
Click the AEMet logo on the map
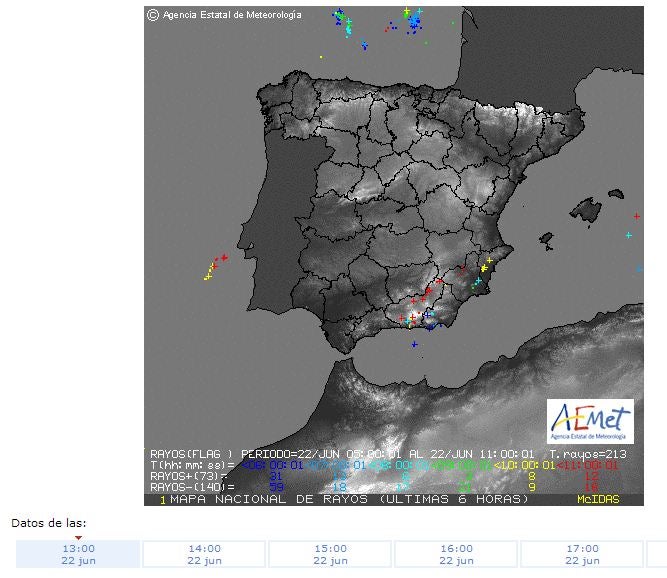tap(590, 421)
